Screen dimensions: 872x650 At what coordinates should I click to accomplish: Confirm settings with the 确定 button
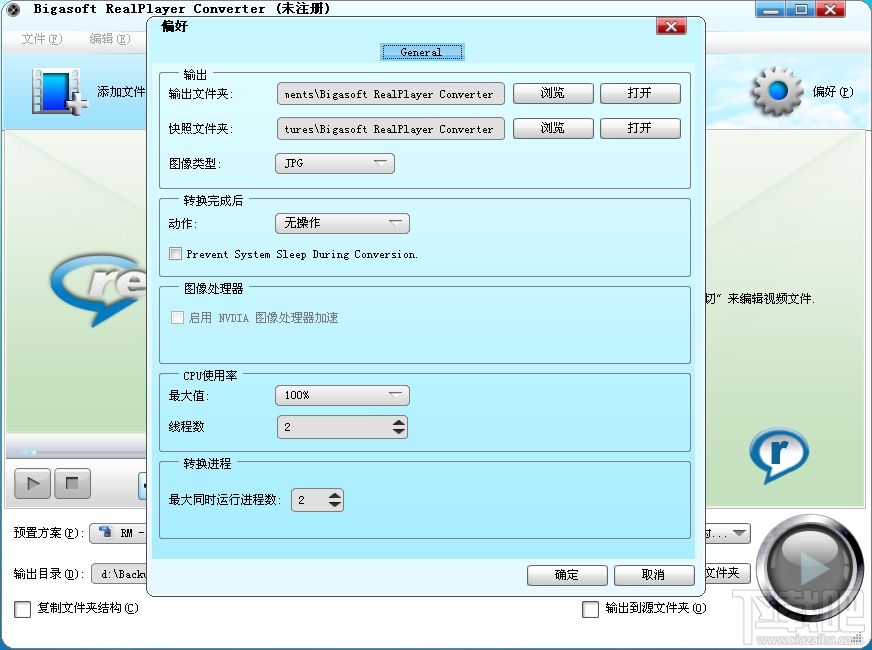pyautogui.click(x=566, y=575)
